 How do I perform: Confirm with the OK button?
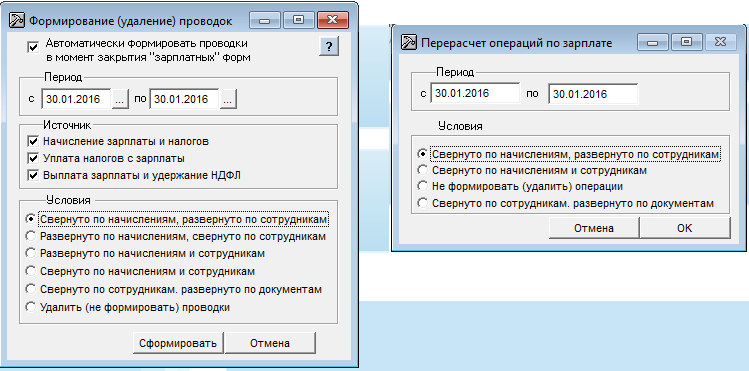click(x=685, y=228)
